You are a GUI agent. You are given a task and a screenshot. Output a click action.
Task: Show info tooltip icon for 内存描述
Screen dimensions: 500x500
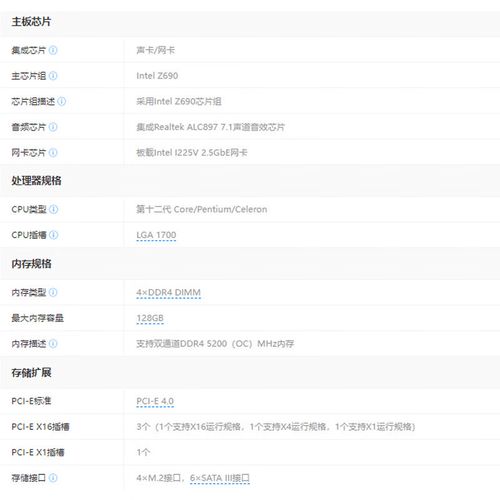pyautogui.click(x=53, y=344)
